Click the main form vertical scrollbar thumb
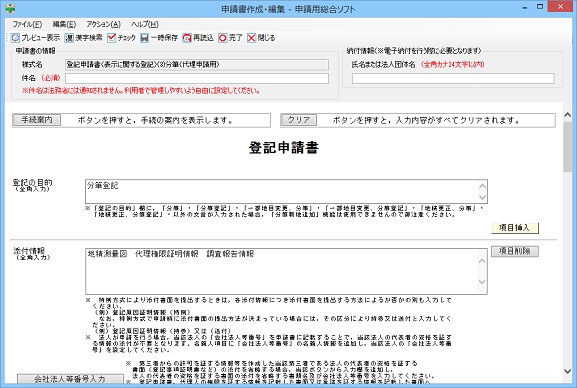 coord(567,147)
